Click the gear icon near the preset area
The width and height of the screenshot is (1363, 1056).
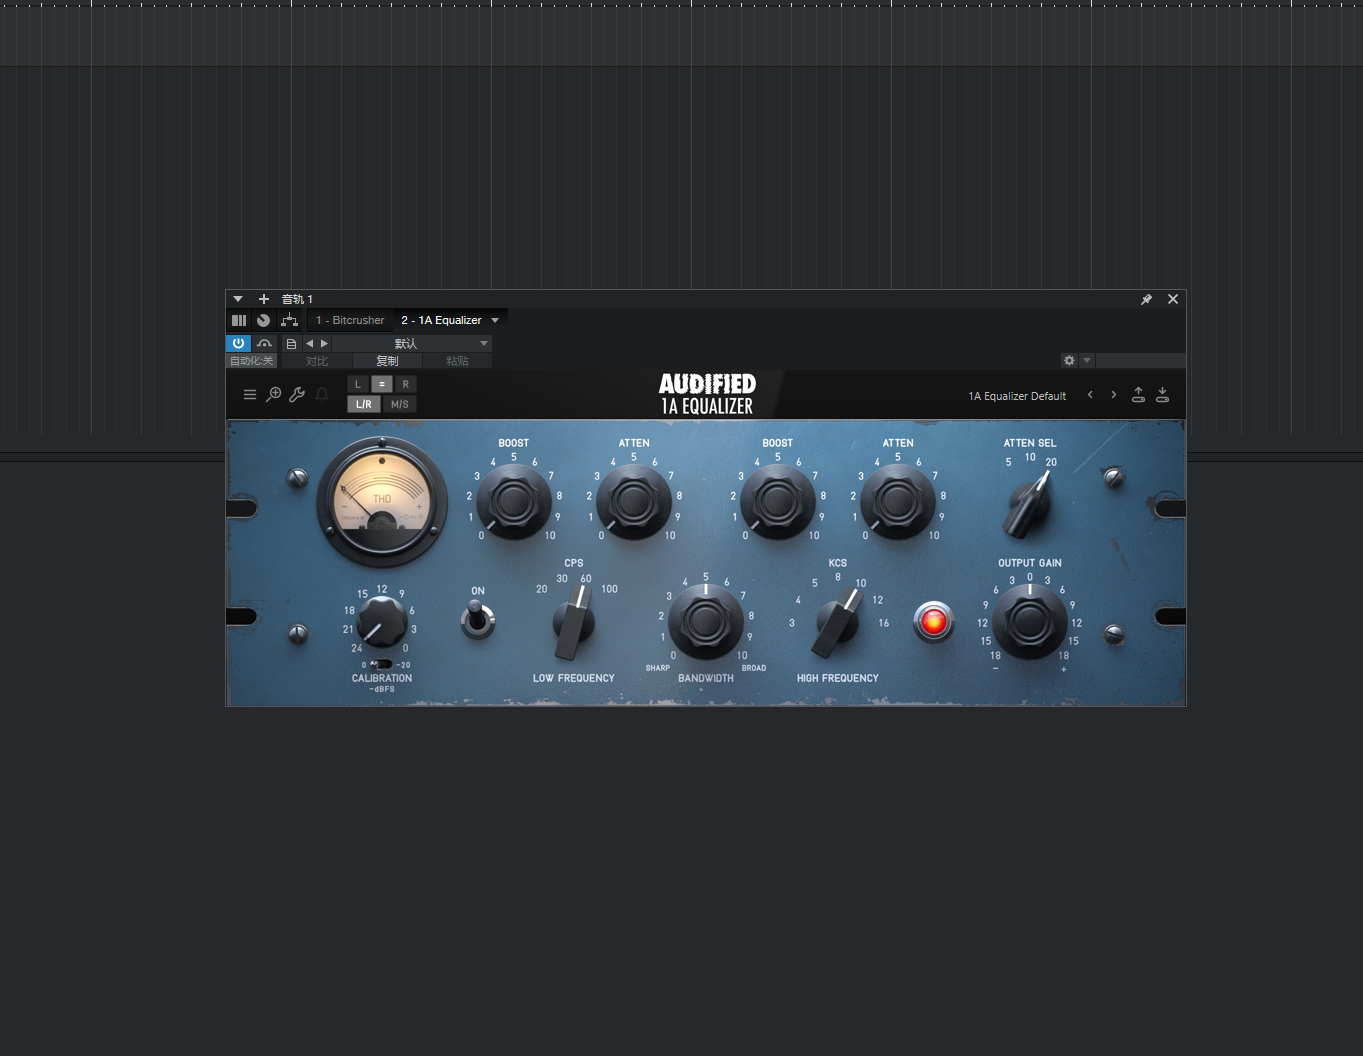(1069, 360)
